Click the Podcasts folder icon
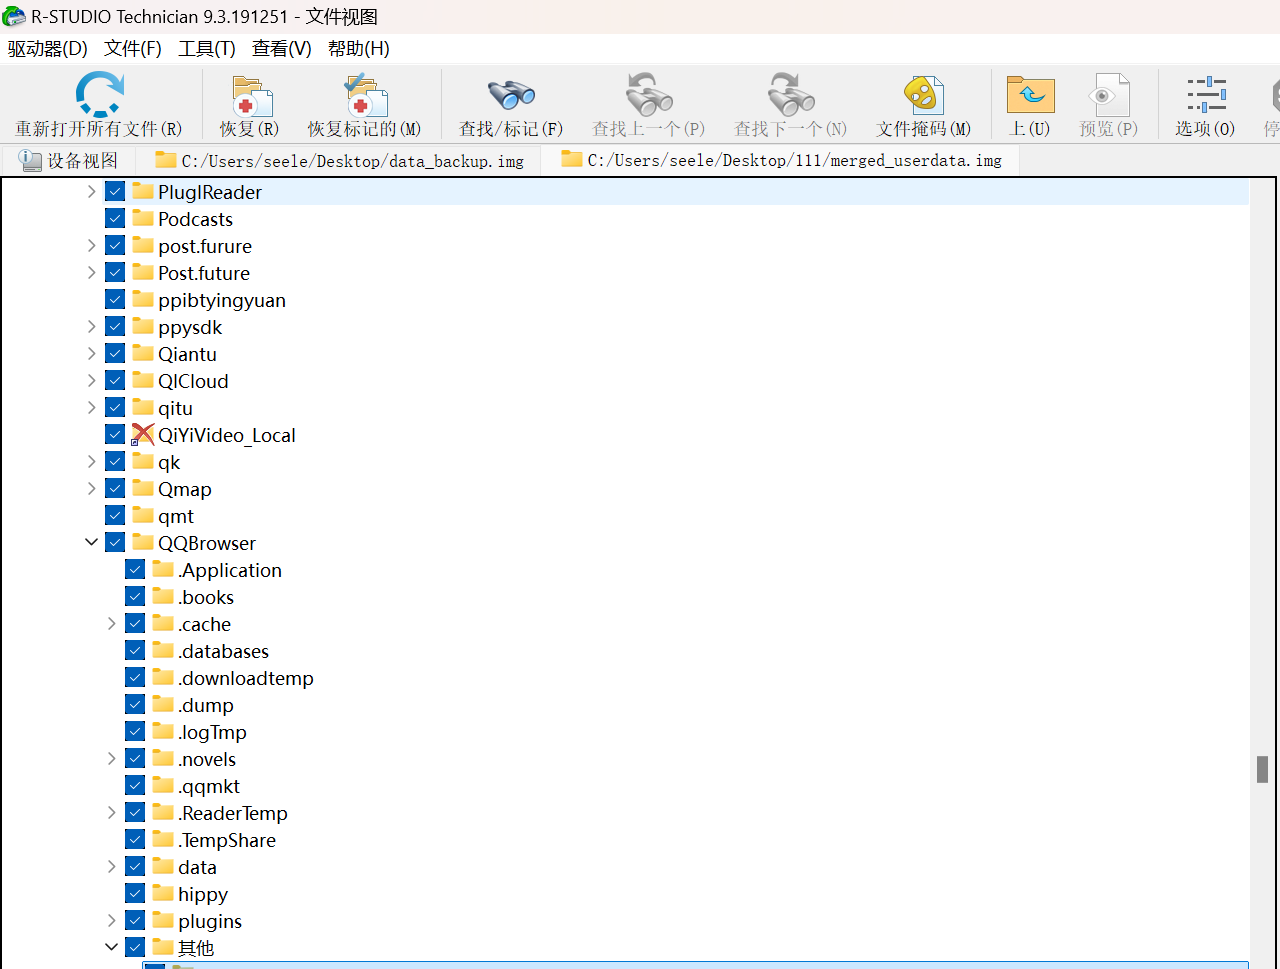The image size is (1280, 969). coord(142,218)
